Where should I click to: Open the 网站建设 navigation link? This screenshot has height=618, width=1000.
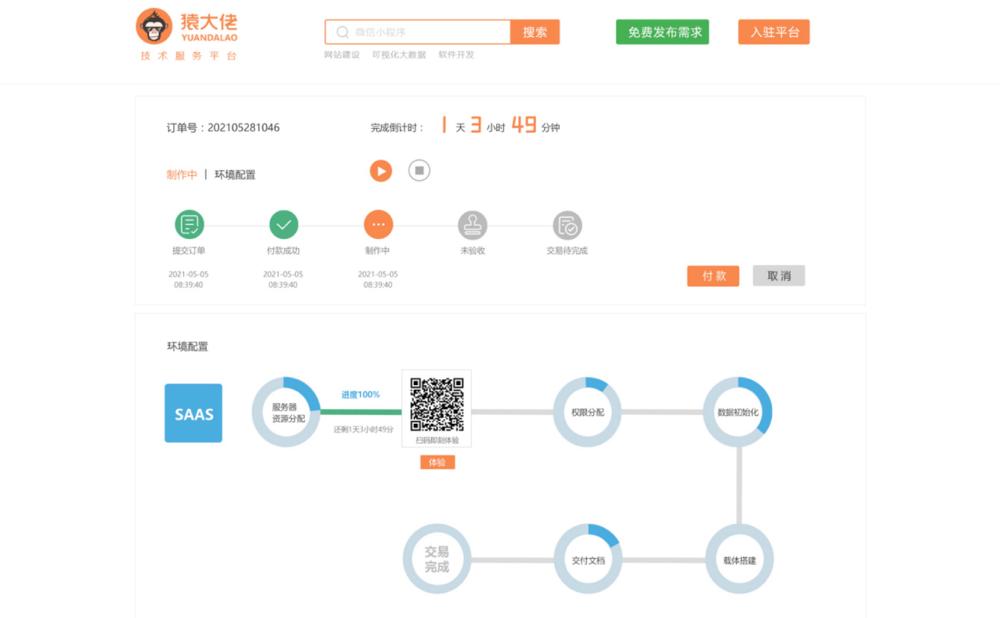(x=340, y=54)
